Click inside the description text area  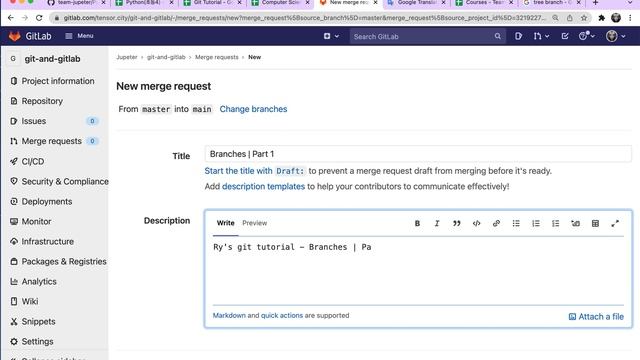[418, 270]
